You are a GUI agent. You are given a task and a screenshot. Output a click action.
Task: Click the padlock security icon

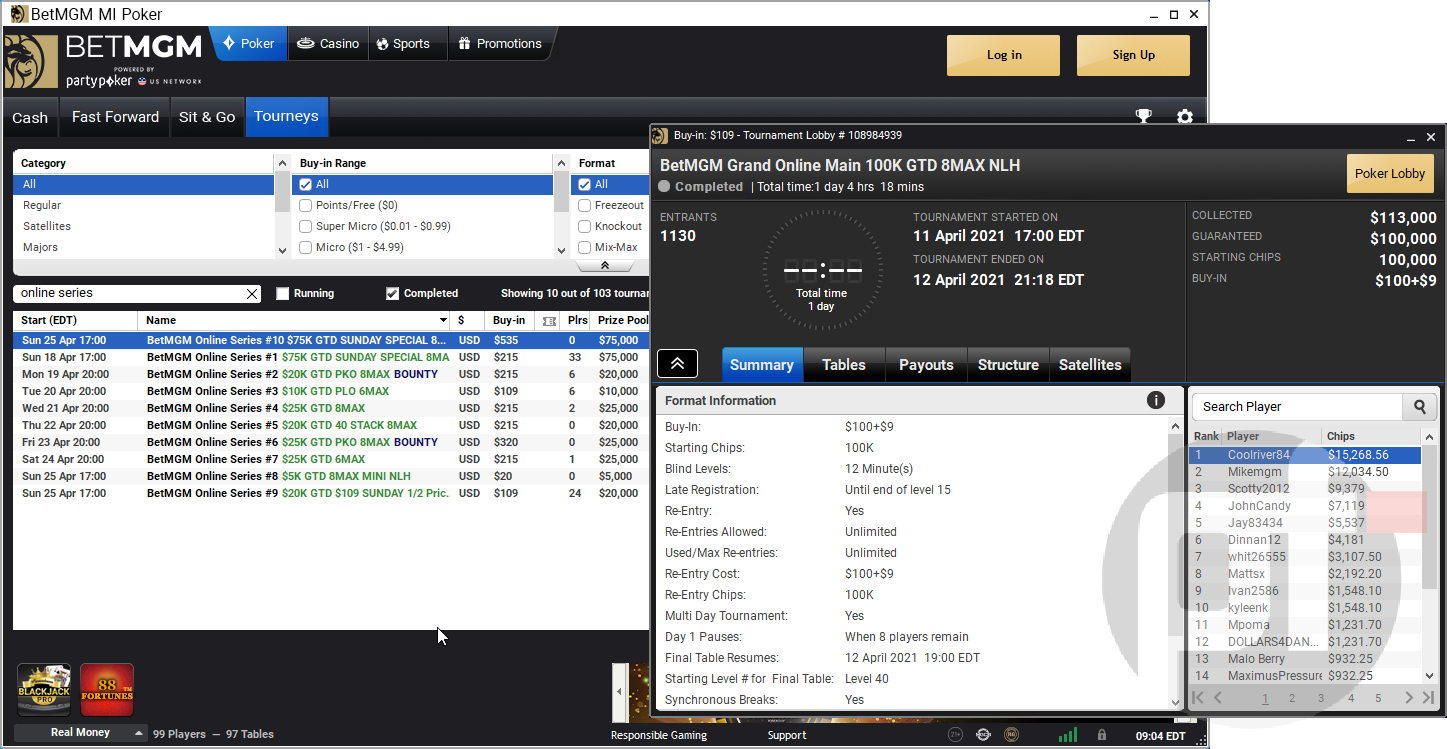coord(1101,735)
